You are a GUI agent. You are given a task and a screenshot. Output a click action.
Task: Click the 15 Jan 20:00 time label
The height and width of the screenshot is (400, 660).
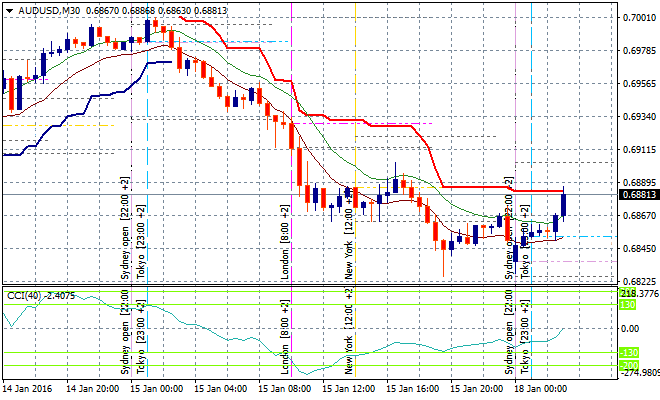[x=476, y=388]
